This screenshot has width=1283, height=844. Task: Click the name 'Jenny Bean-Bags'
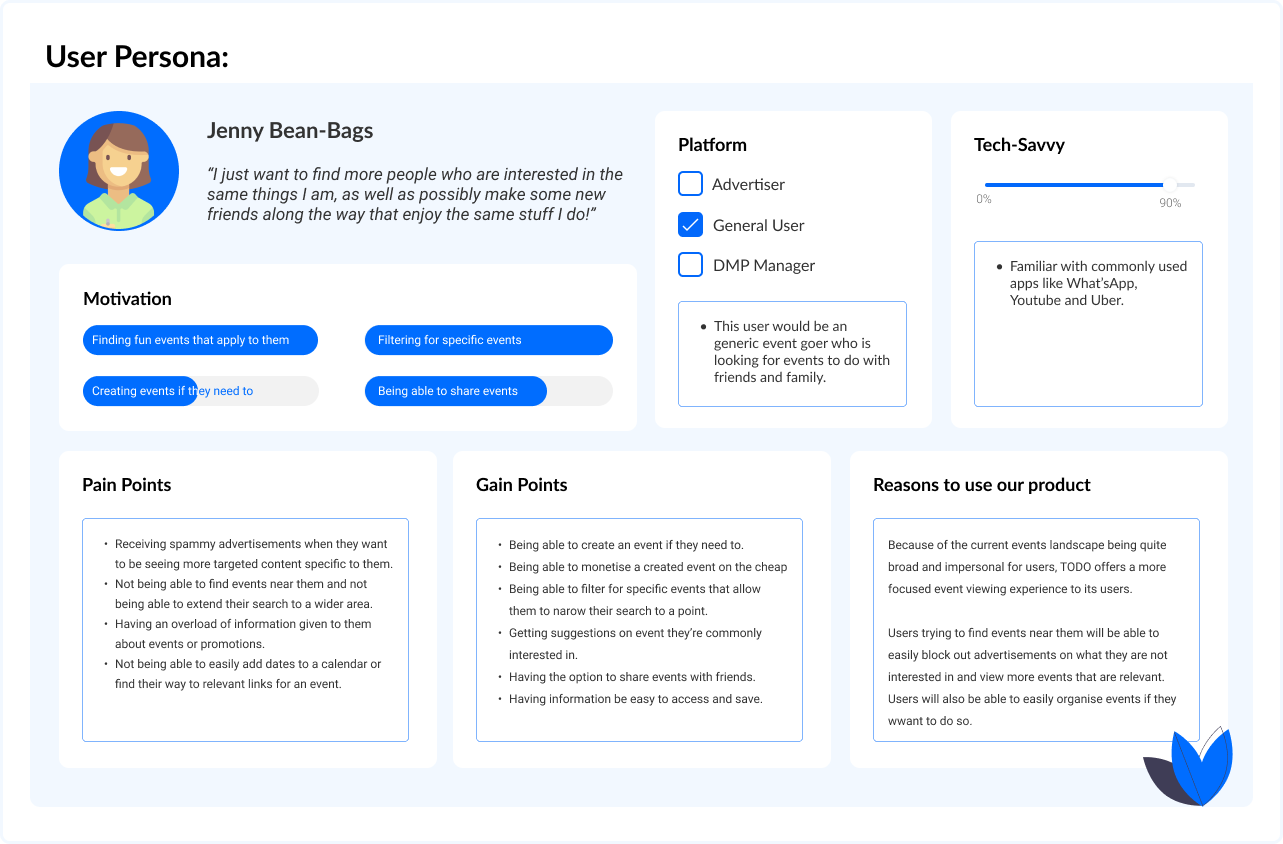click(290, 130)
